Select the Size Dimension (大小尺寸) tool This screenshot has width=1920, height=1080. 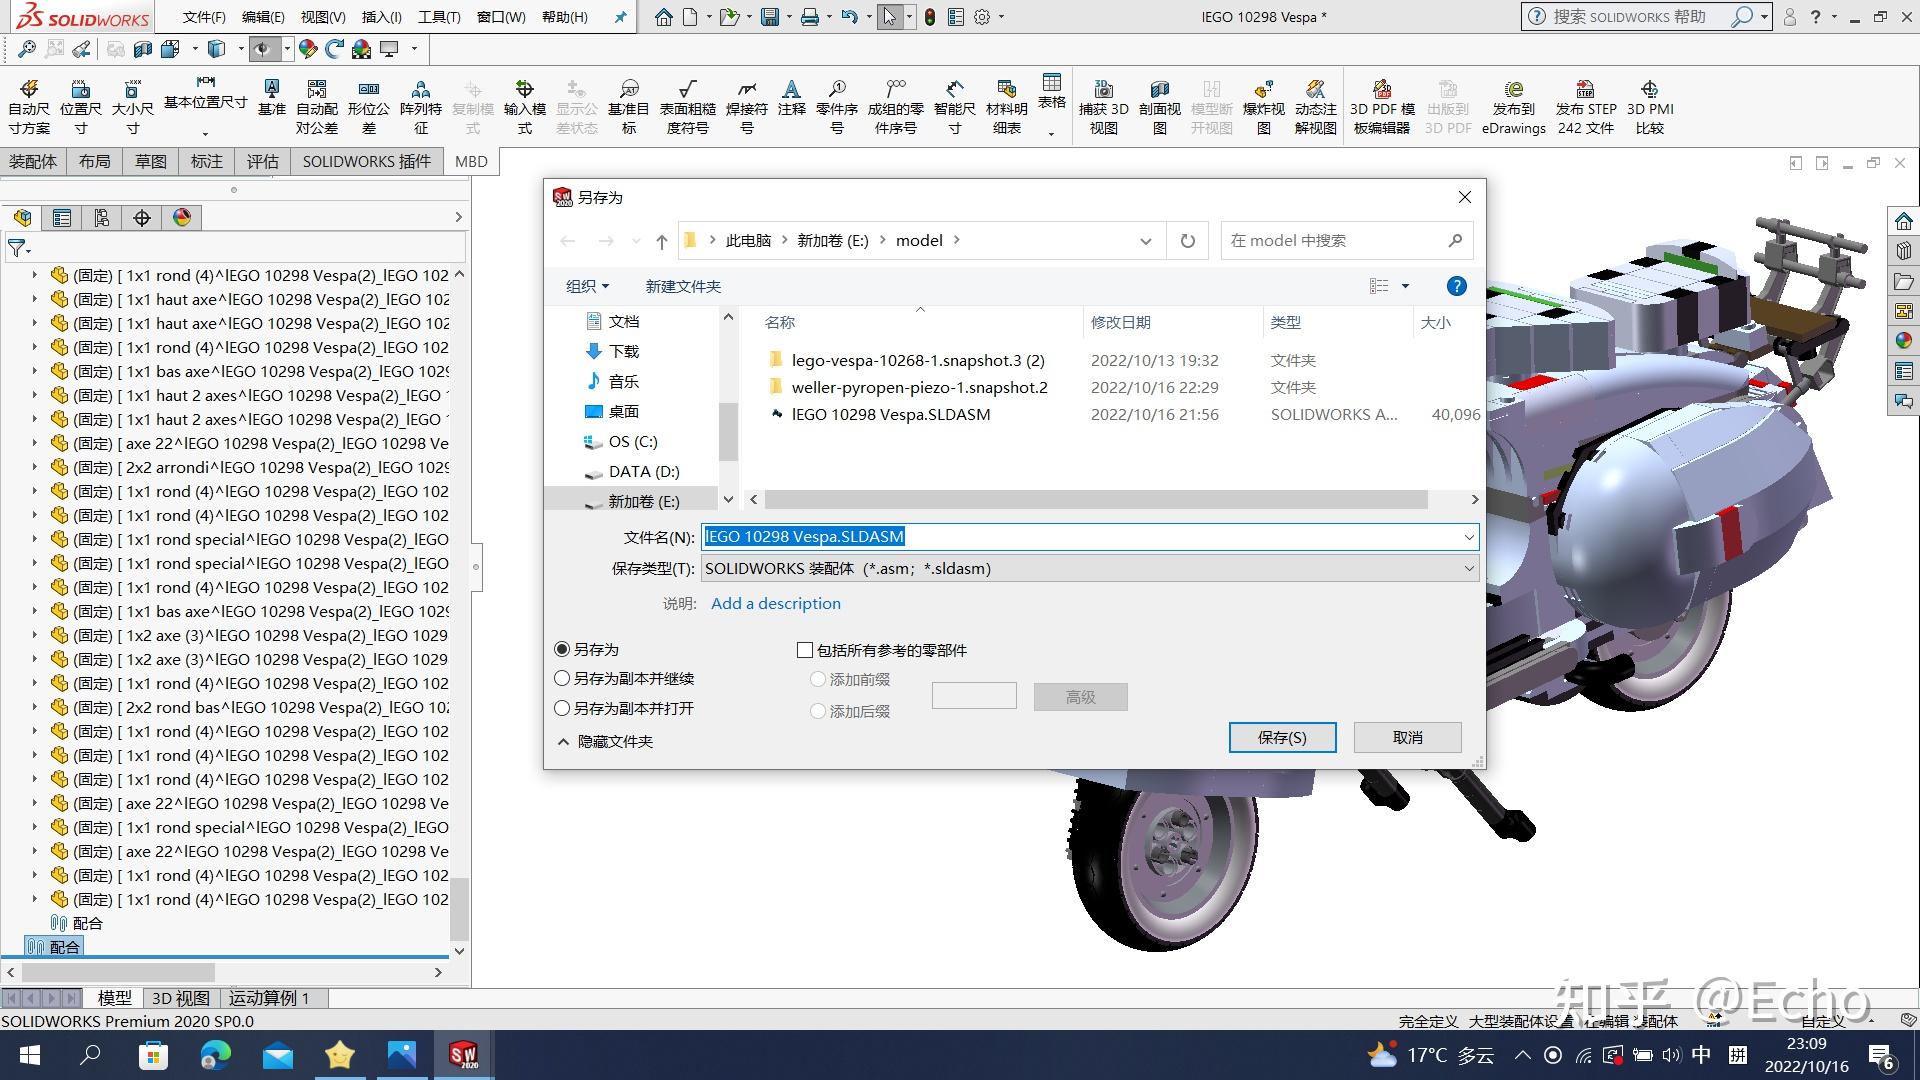click(132, 107)
